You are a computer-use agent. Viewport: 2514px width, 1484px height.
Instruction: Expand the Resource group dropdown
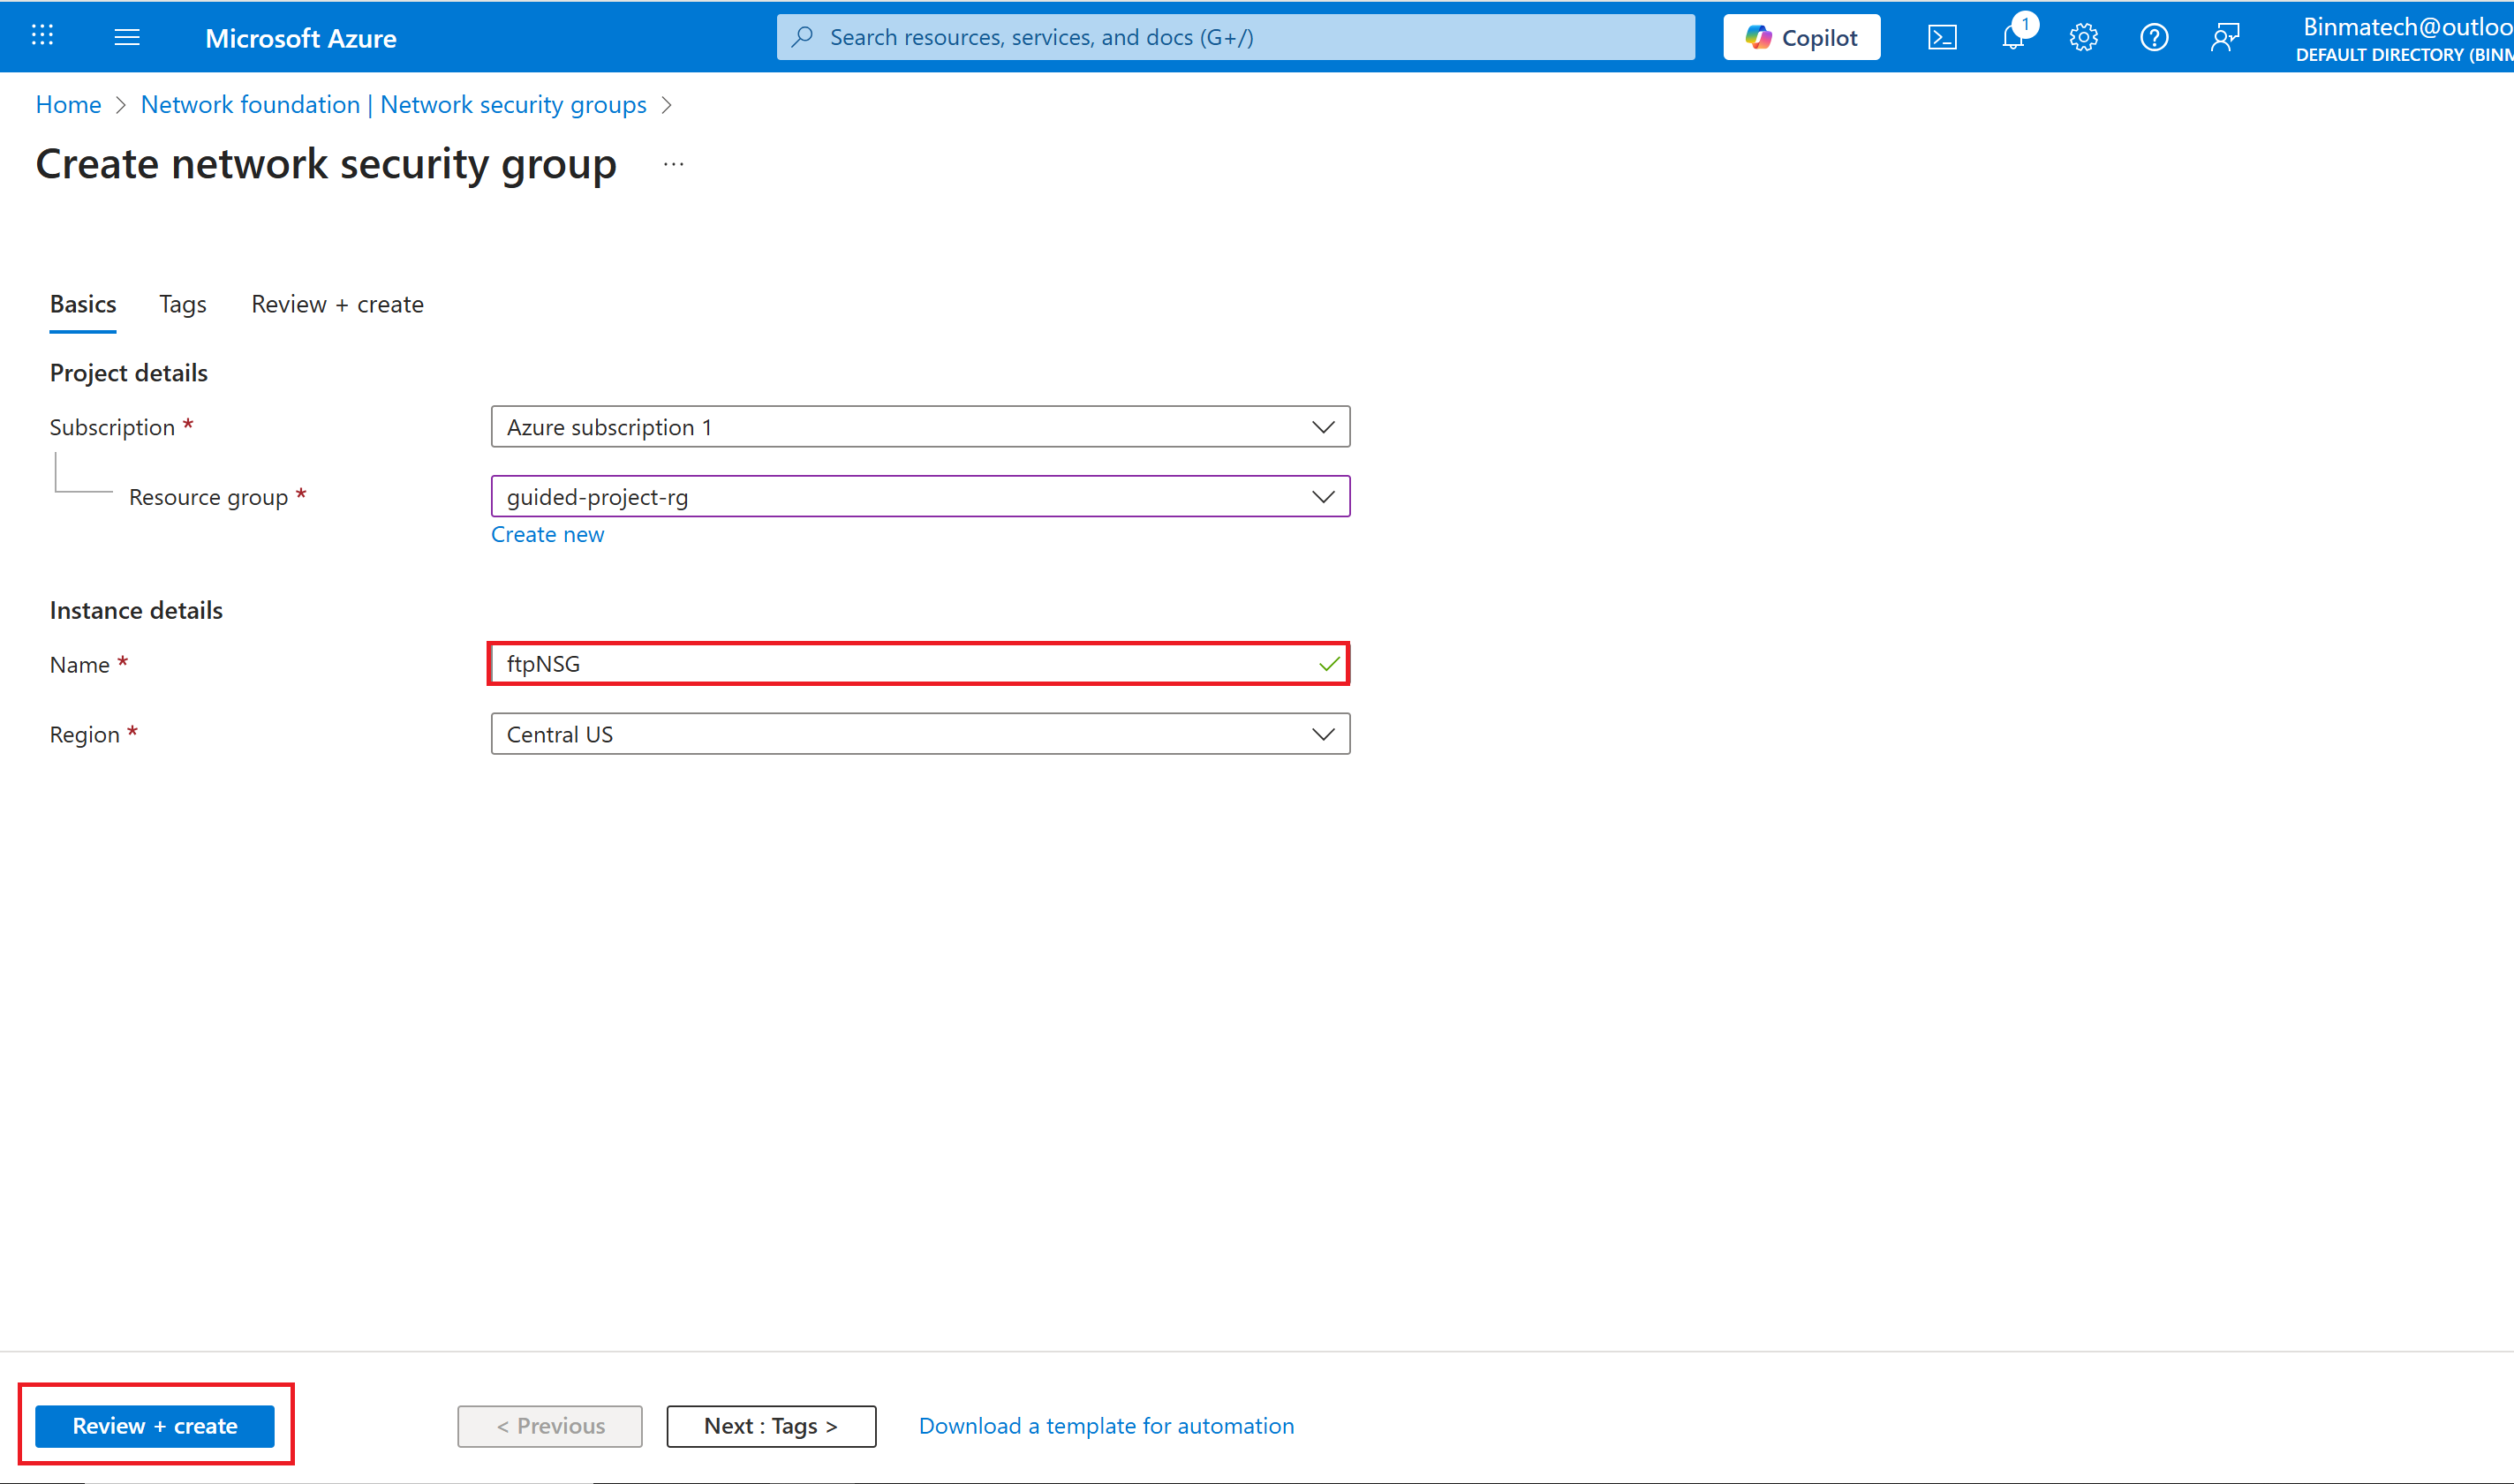(920, 497)
